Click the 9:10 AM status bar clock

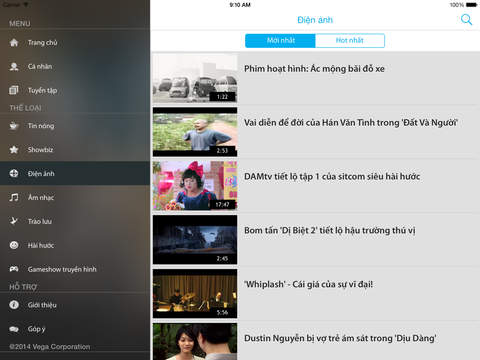pos(240,5)
